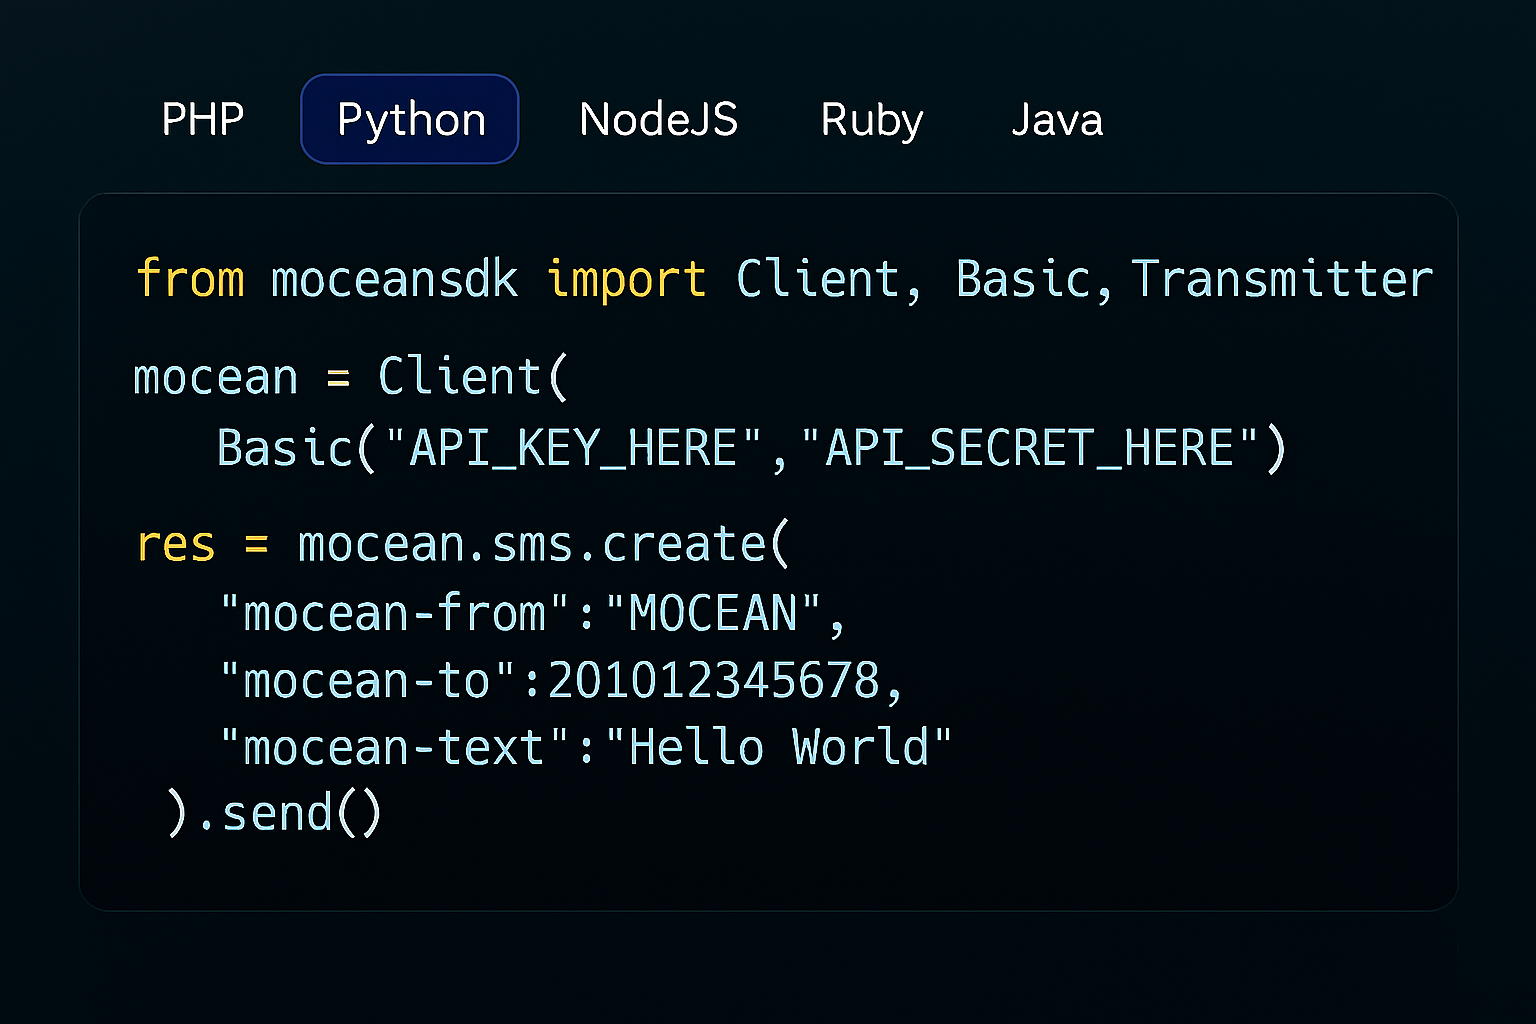Switch to the Ruby tab
This screenshot has width=1536, height=1024.
871,120
